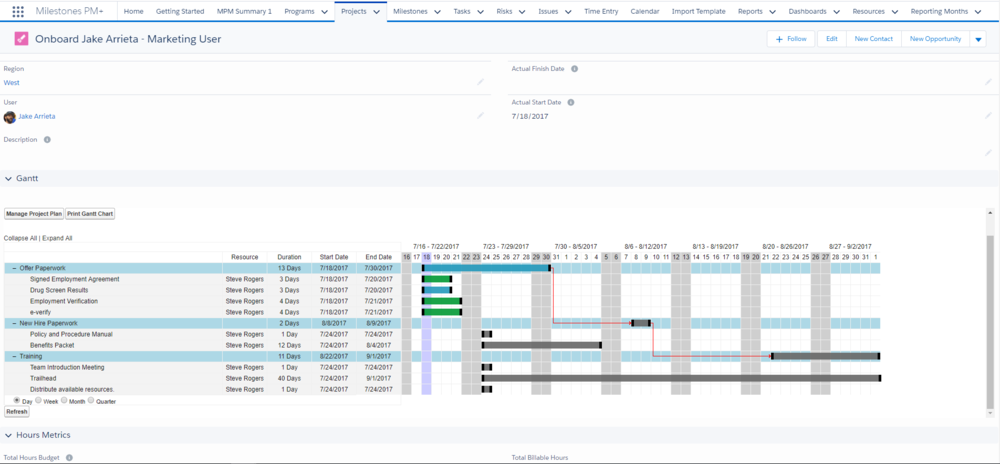Viewport: 1000px width, 464px height.
Task: Click info icon beside Actual Finish Date
Action: [x=575, y=69]
